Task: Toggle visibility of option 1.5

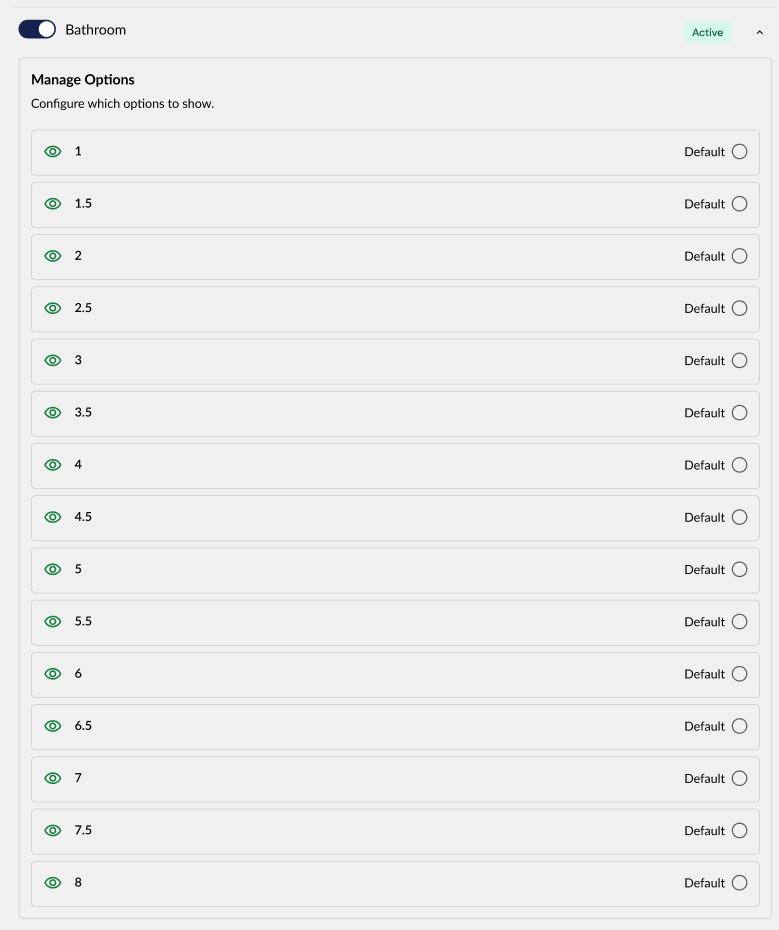Action: pos(53,204)
